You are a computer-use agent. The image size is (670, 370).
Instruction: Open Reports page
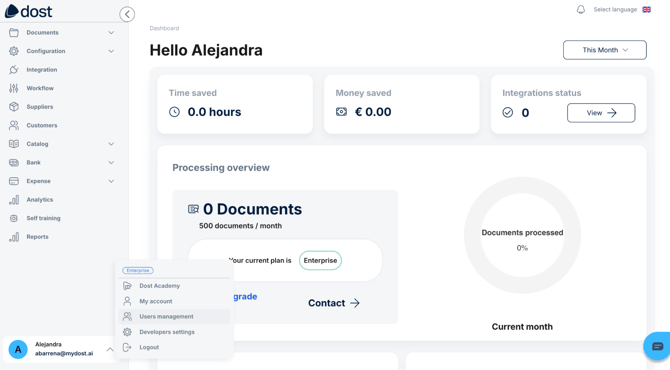(x=38, y=237)
